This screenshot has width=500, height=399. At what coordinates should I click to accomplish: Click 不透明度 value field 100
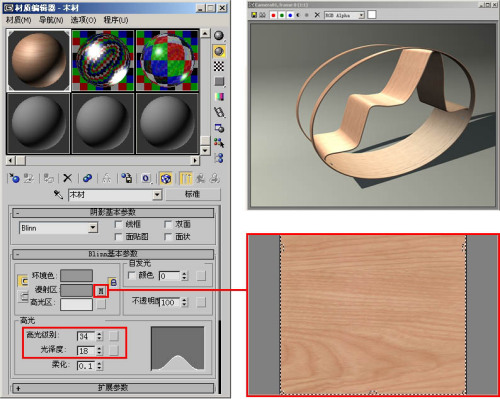pos(170,302)
